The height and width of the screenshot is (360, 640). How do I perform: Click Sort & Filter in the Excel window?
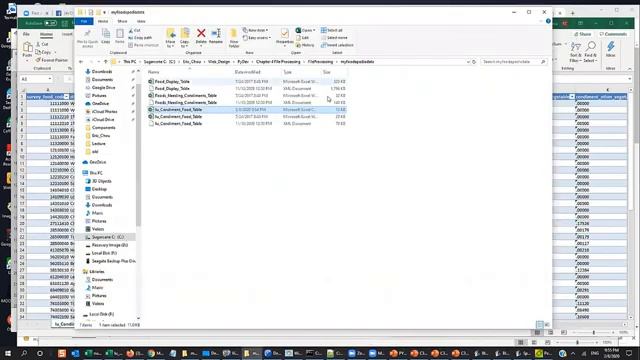576,52
